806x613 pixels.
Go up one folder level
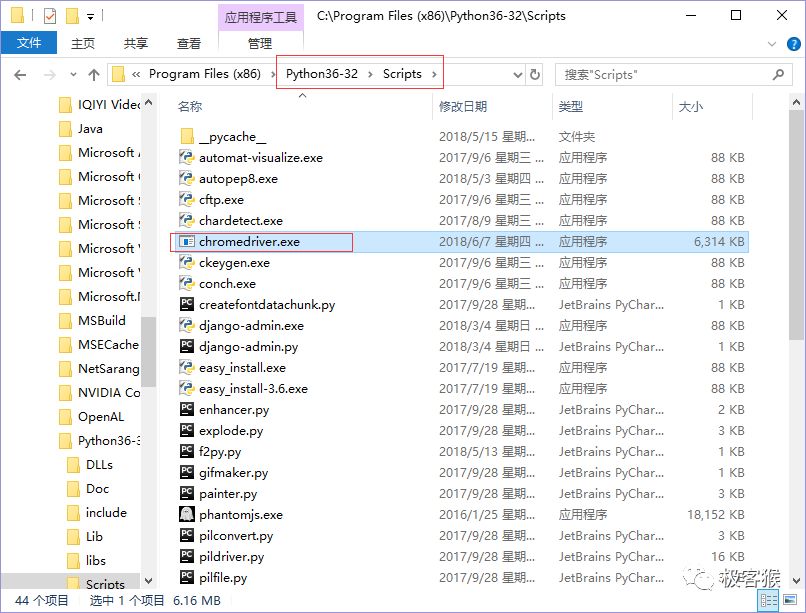94,75
